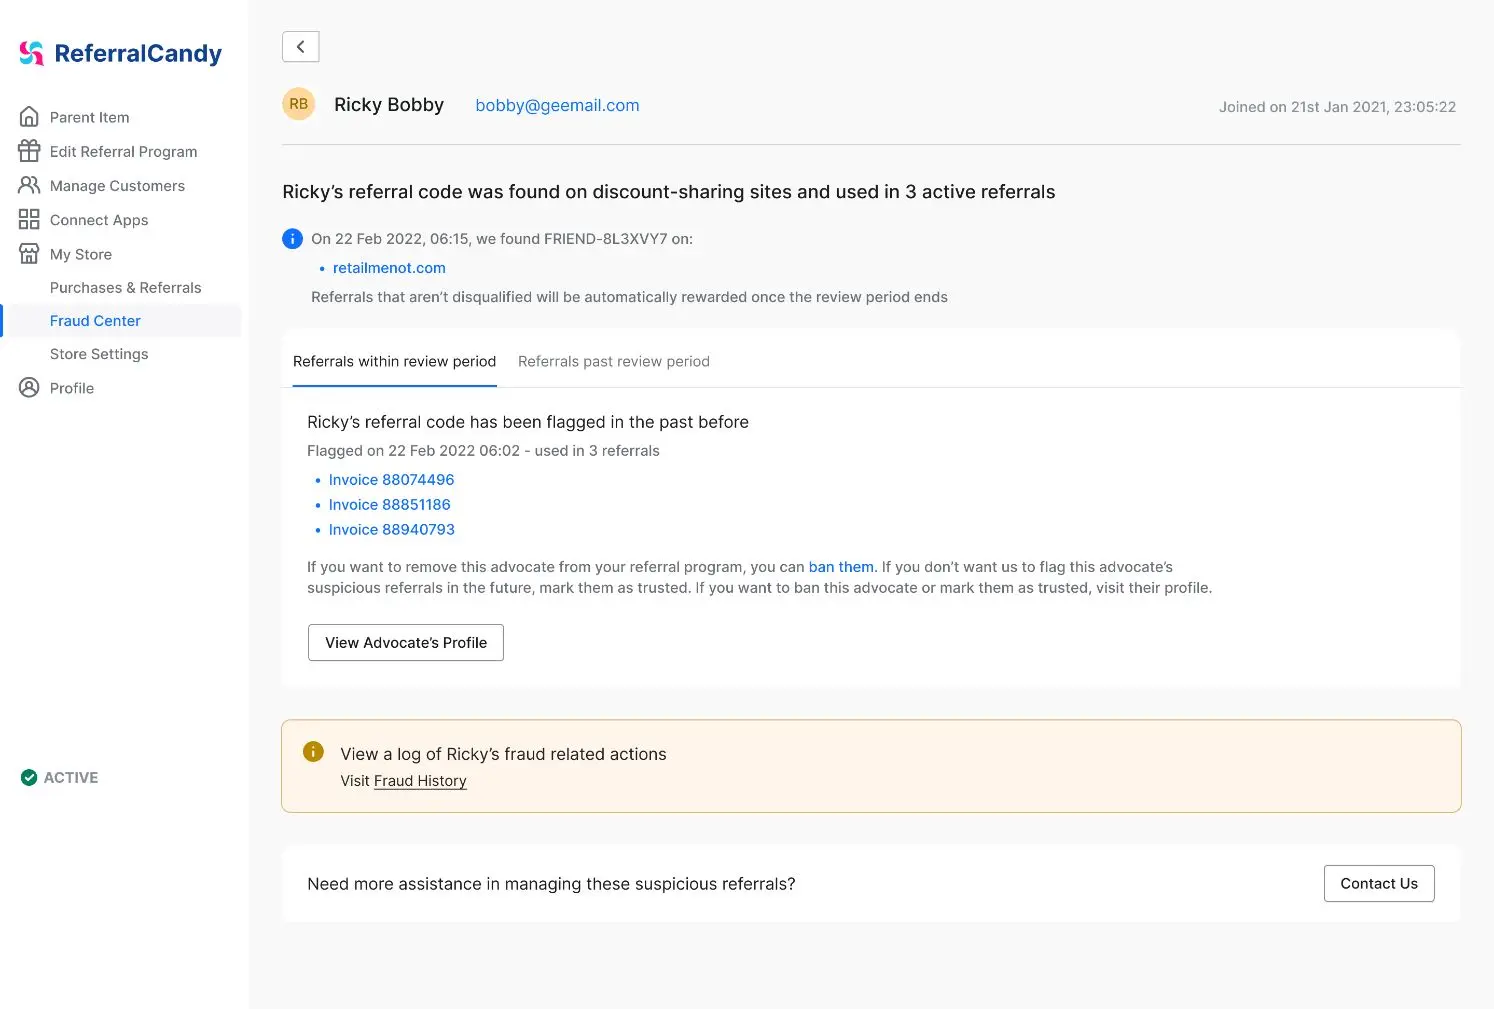The width and height of the screenshot is (1494, 1009).
Task: Go back using the left chevron button
Action: click(301, 47)
